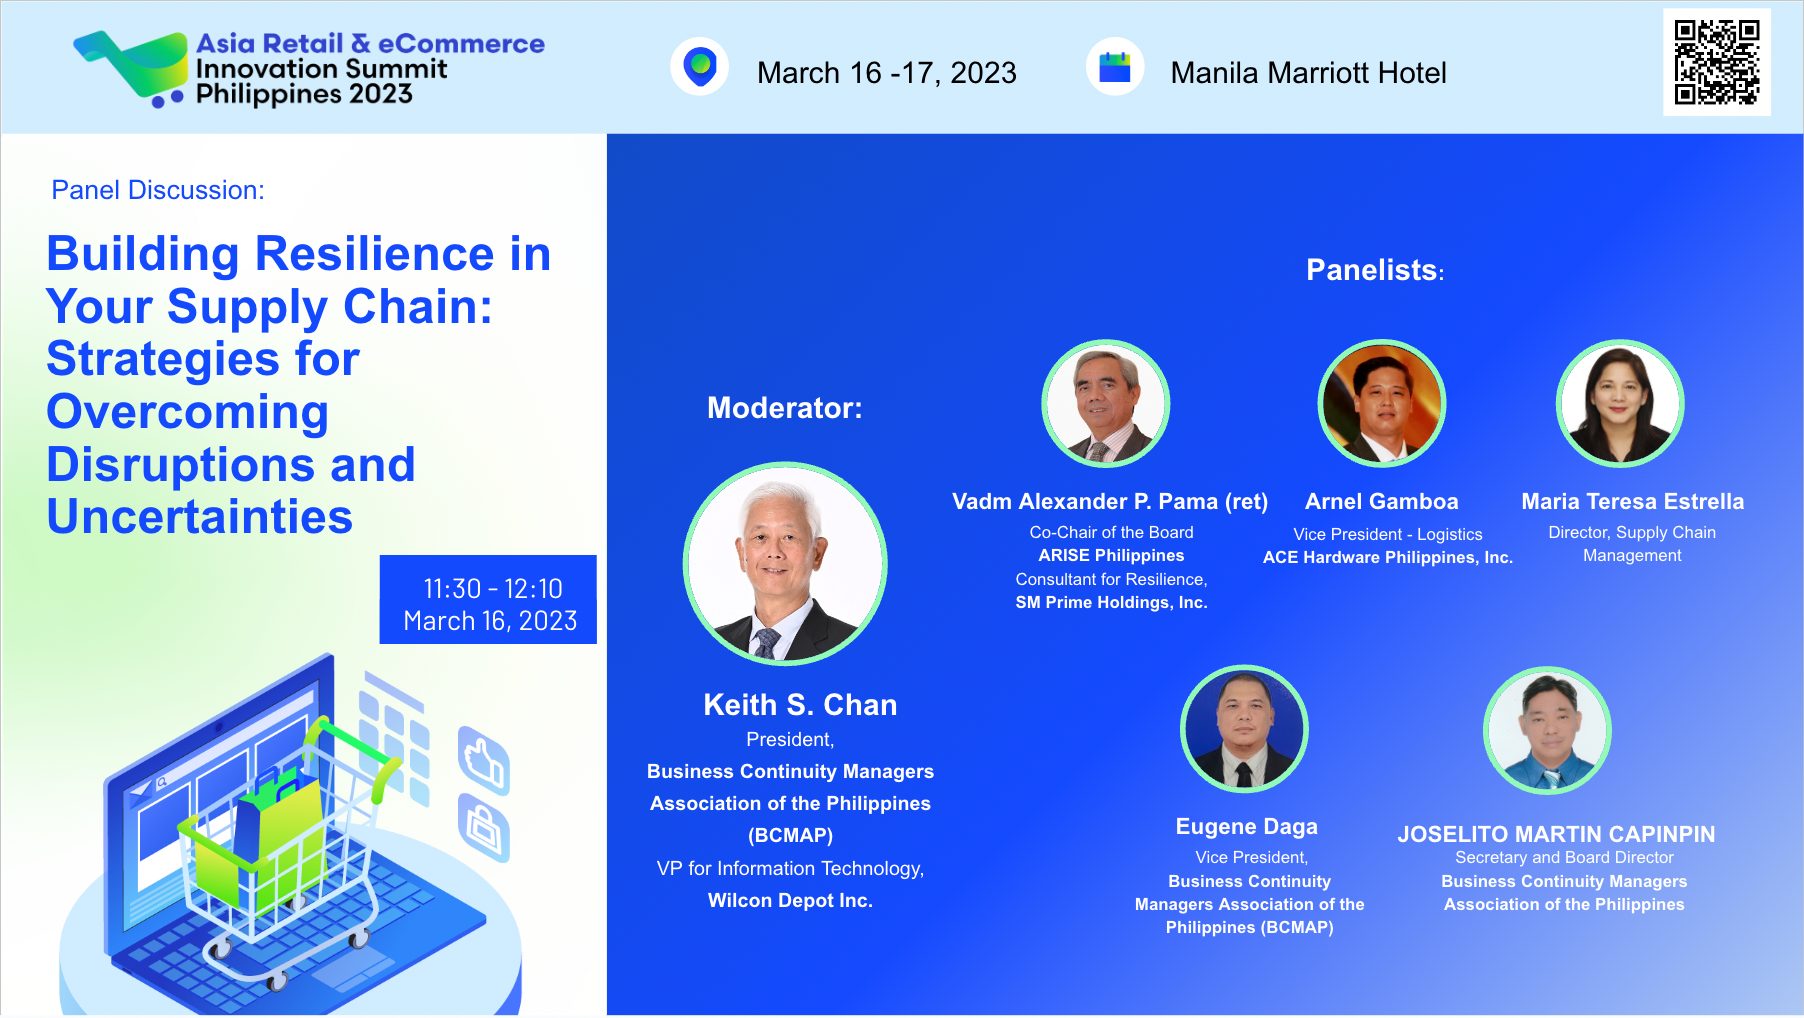Click the QR code in the corner
1804x1018 pixels.
pyautogui.click(x=1716, y=62)
